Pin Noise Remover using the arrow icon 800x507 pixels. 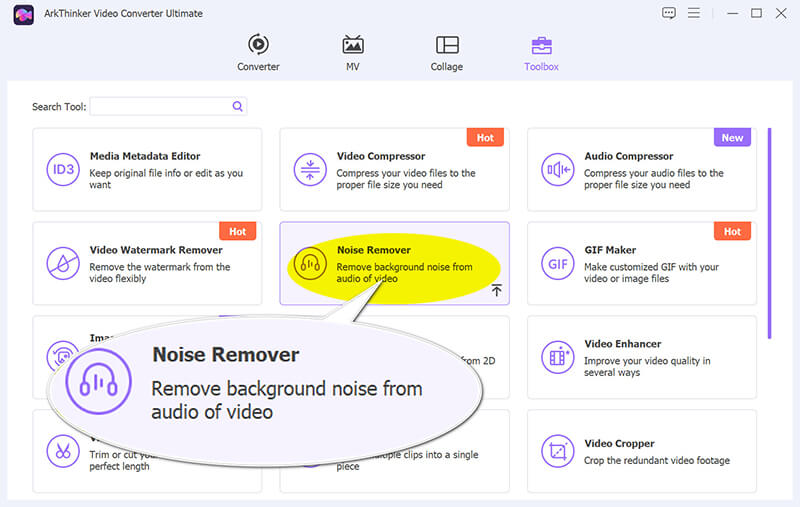pos(496,291)
